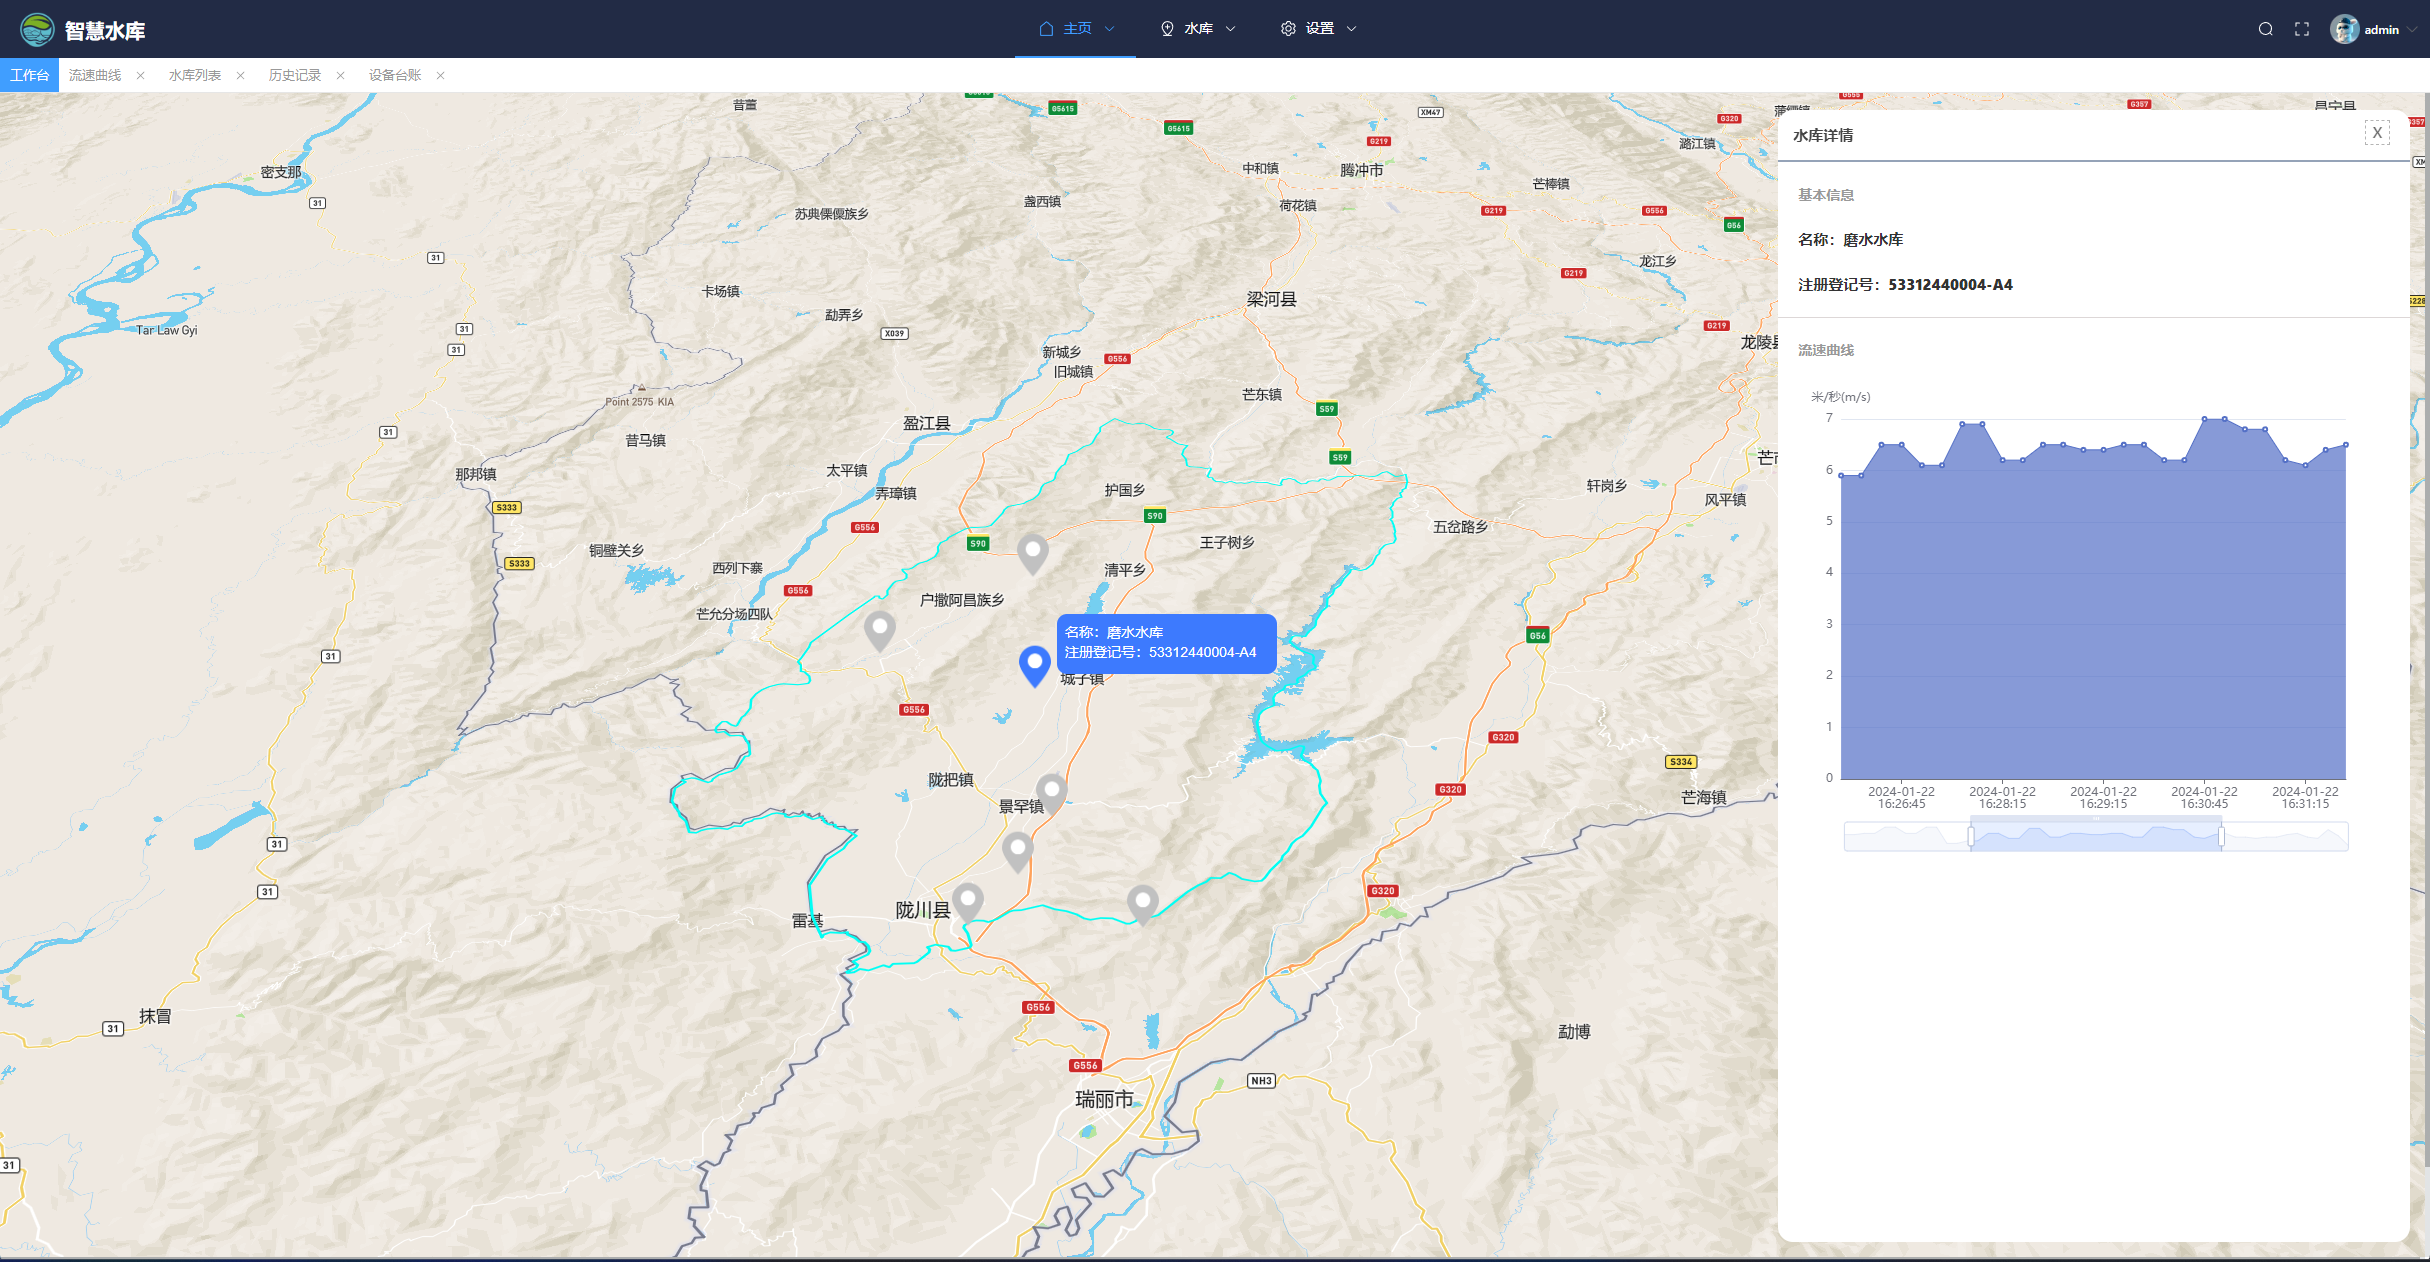
Task: Click the admin user avatar
Action: click(2344, 29)
